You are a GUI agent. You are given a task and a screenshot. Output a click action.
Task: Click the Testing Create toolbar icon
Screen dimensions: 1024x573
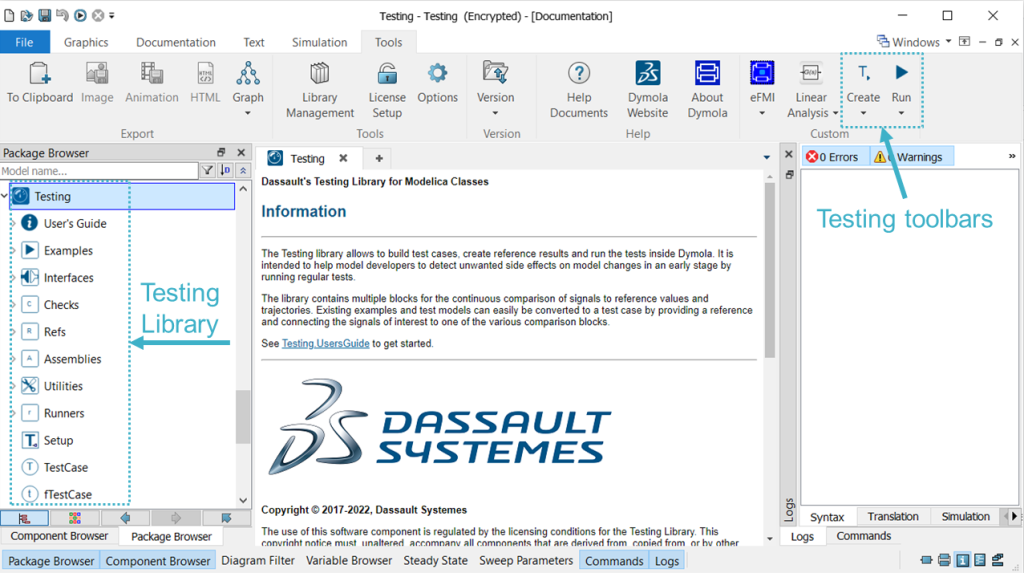863,73
